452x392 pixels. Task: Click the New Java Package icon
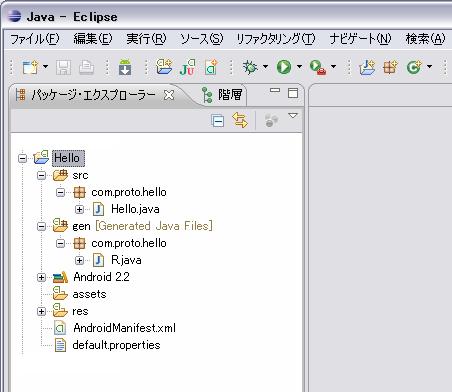coord(390,67)
